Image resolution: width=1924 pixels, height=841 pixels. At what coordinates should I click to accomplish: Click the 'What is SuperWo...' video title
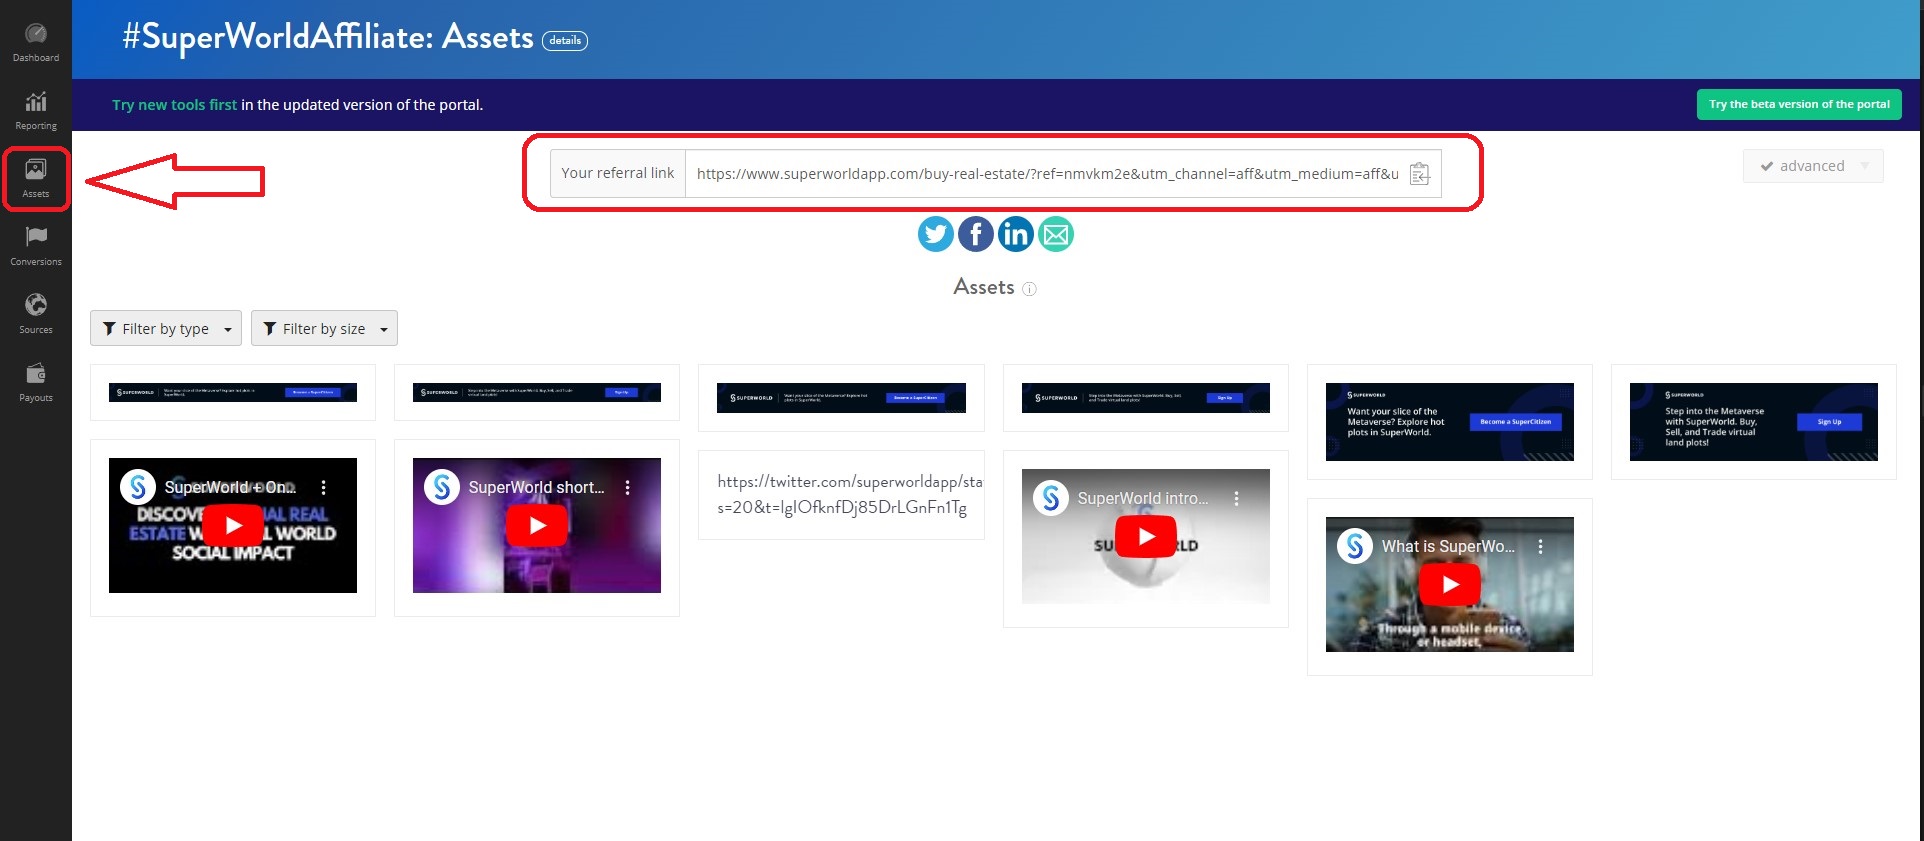1448,546
